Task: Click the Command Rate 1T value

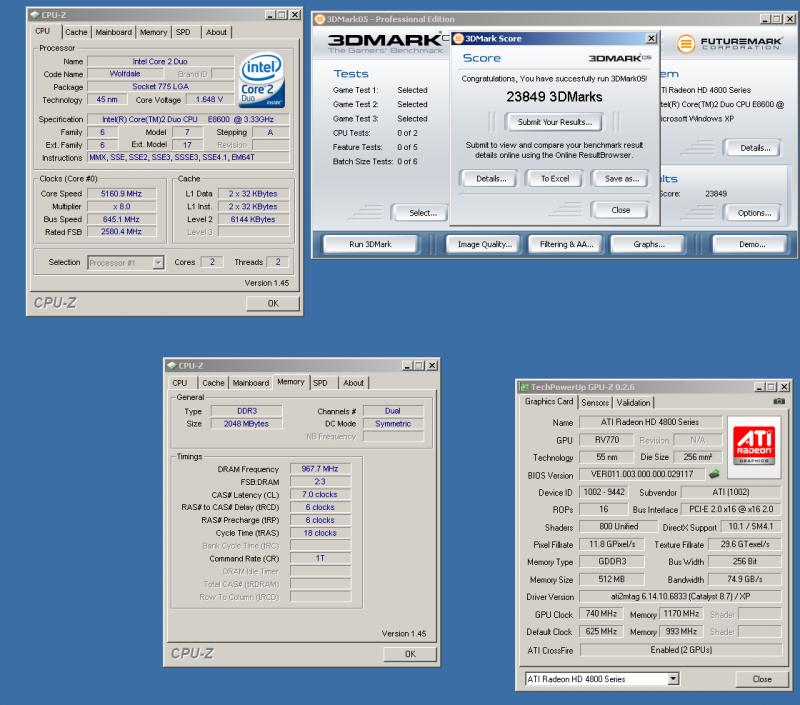Action: coord(320,558)
